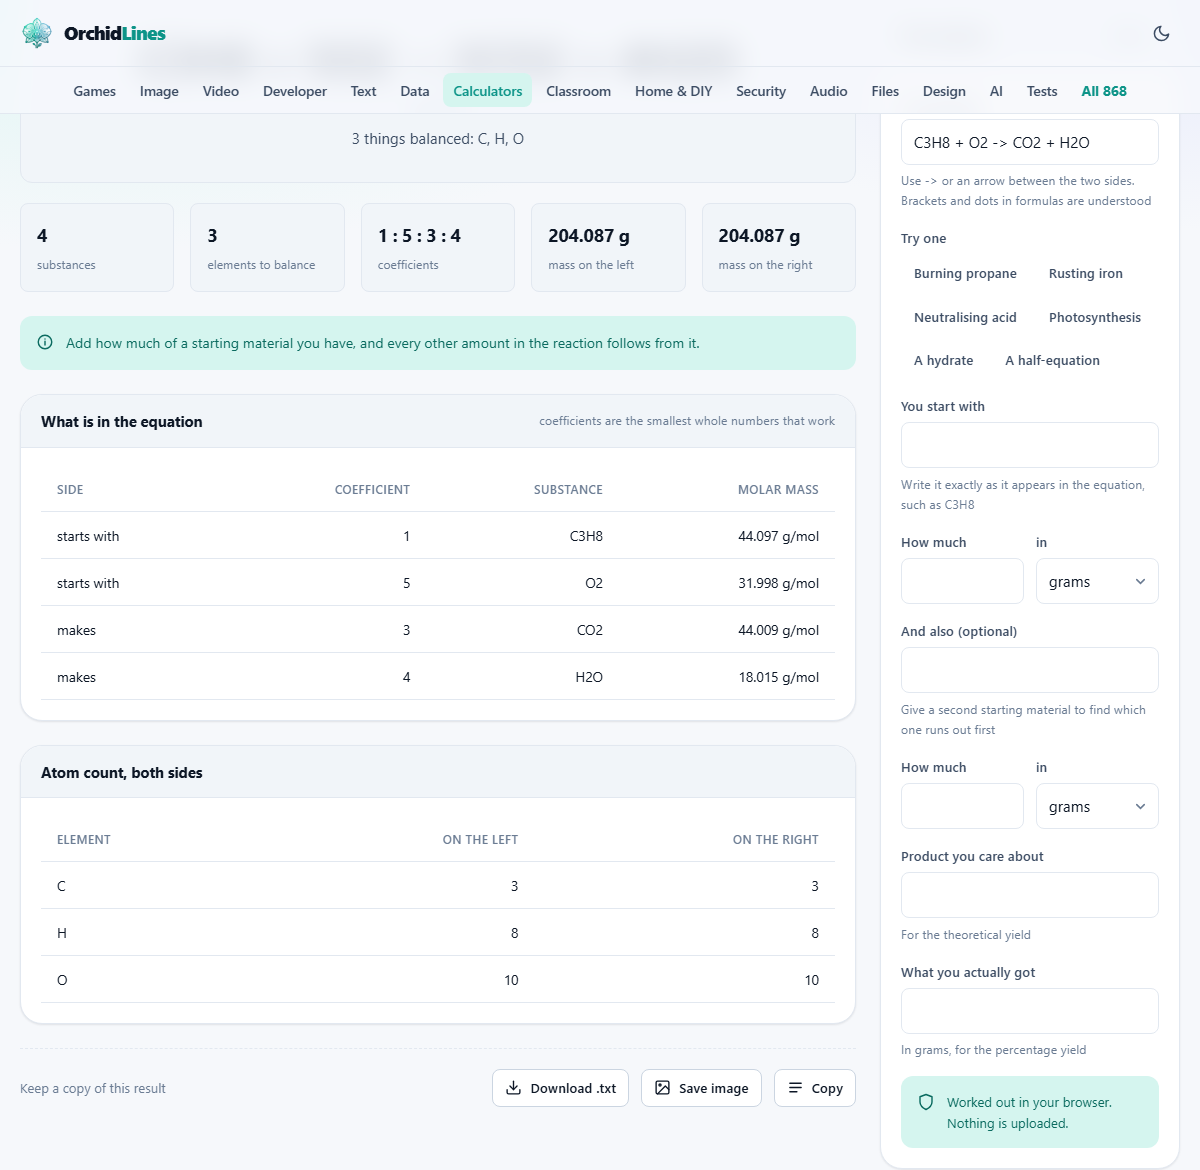Show All 868 tools
This screenshot has width=1200, height=1170.
(x=1104, y=91)
